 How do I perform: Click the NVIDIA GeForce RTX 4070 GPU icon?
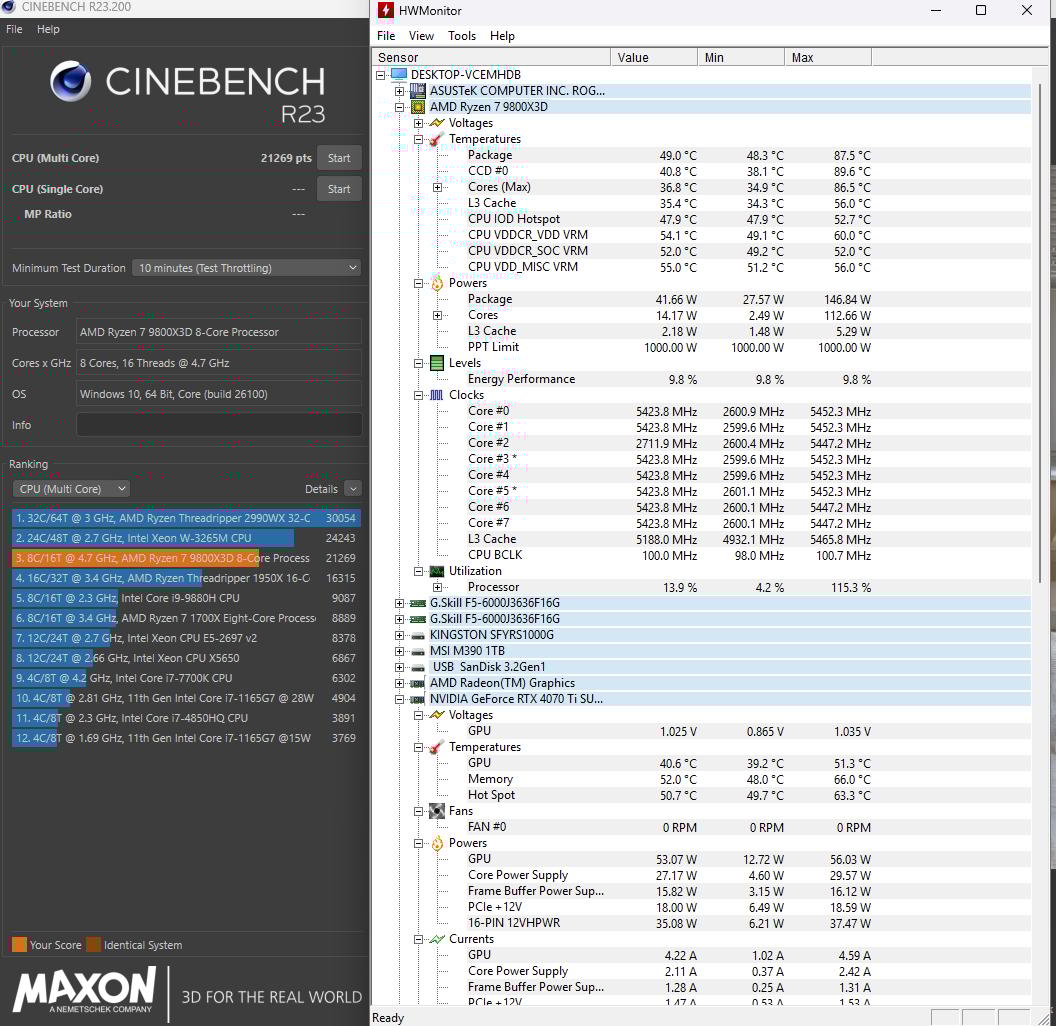click(417, 699)
